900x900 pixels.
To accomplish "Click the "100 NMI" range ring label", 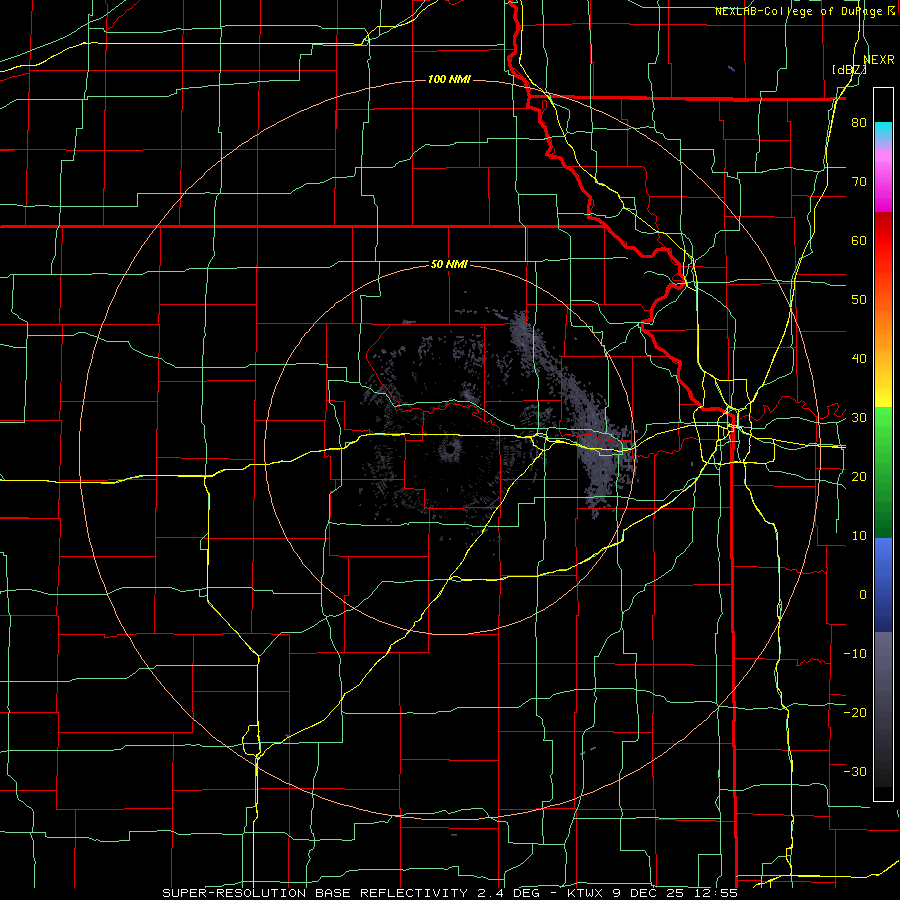I will pyautogui.click(x=449, y=79).
